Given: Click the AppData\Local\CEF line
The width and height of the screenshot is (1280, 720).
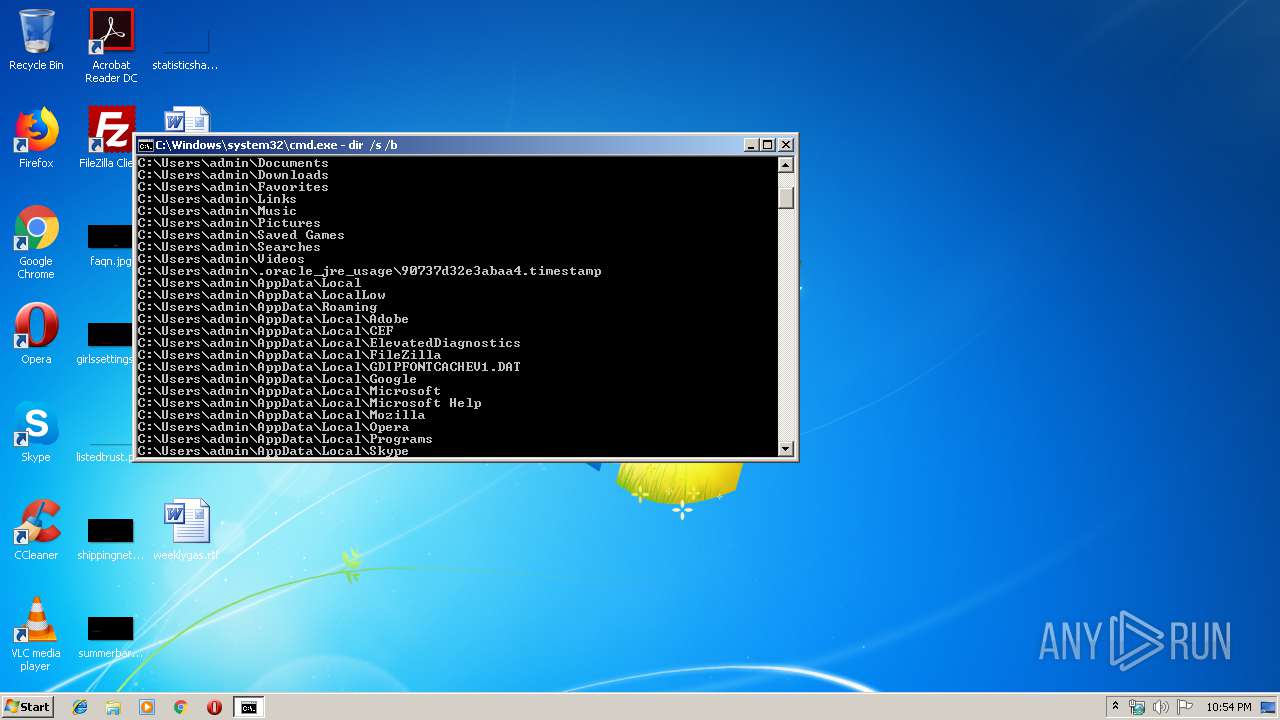Looking at the screenshot, I should 265,331.
